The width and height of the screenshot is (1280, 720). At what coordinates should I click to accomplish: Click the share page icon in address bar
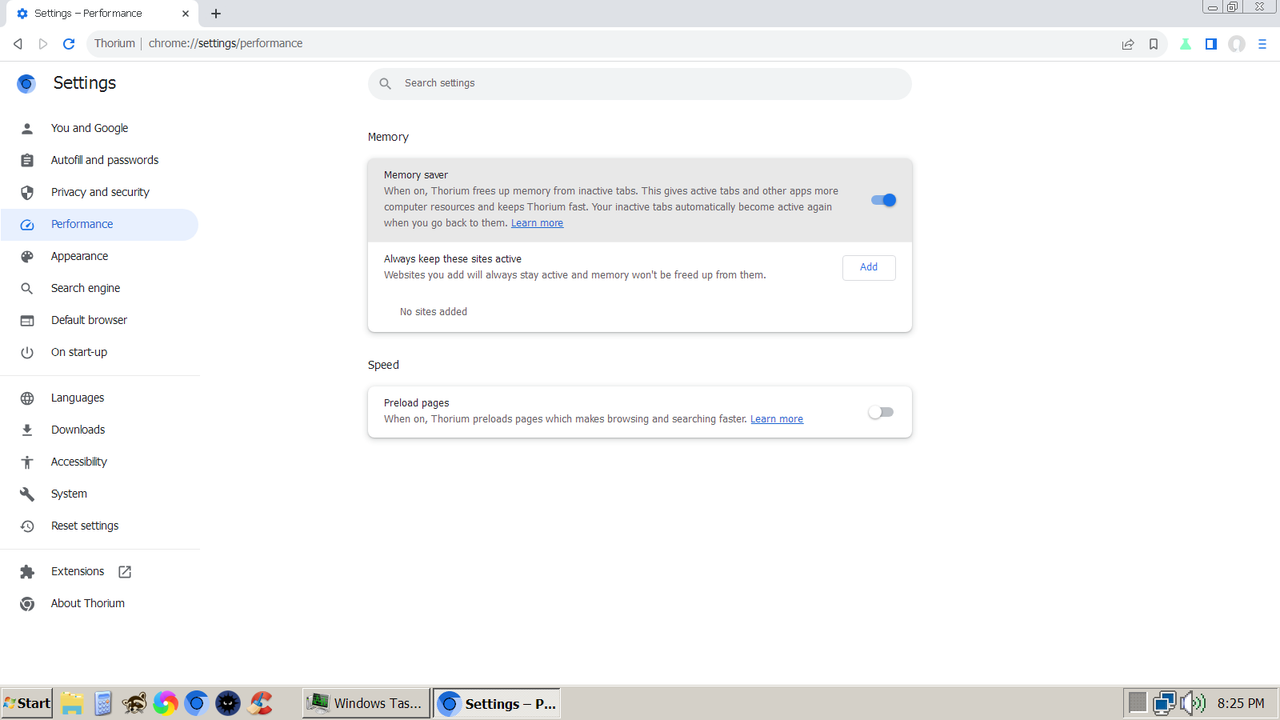[x=1128, y=44]
